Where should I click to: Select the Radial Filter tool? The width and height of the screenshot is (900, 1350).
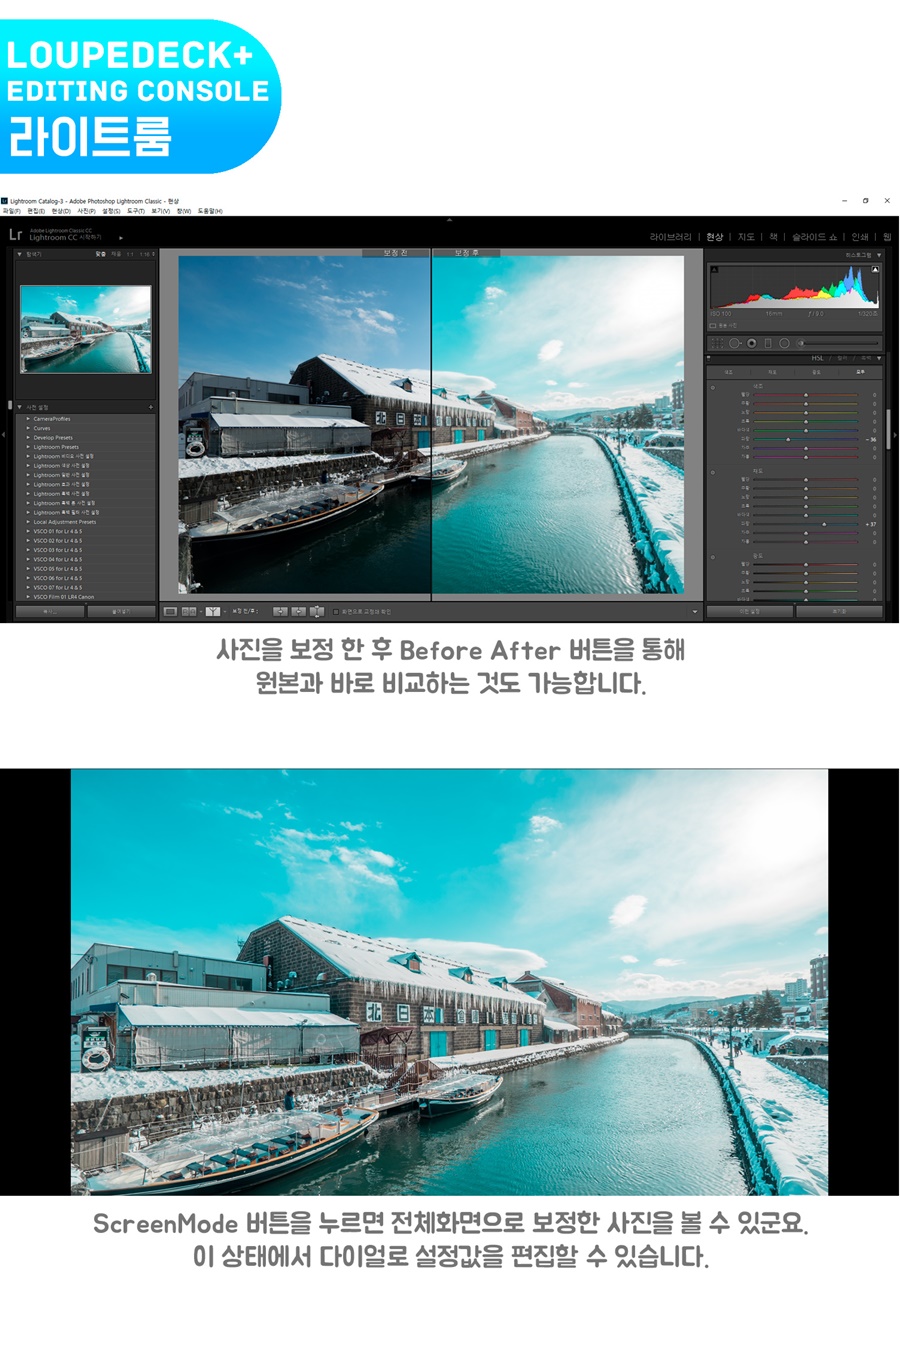tap(784, 343)
